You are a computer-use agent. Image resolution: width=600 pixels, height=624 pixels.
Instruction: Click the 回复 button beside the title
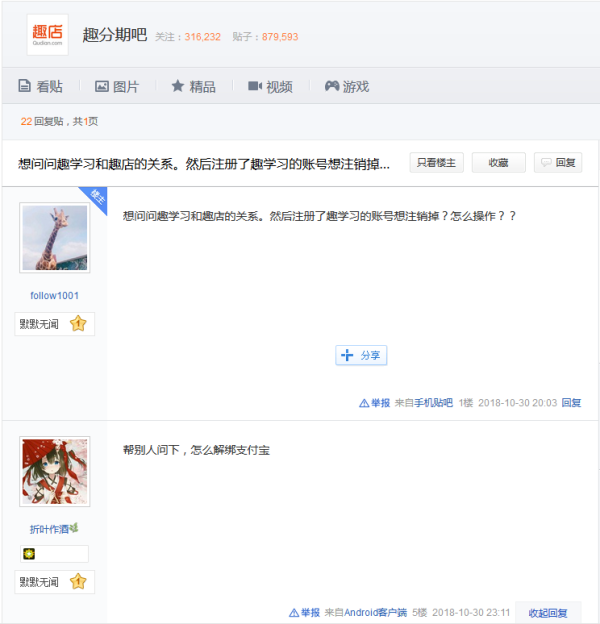point(558,162)
